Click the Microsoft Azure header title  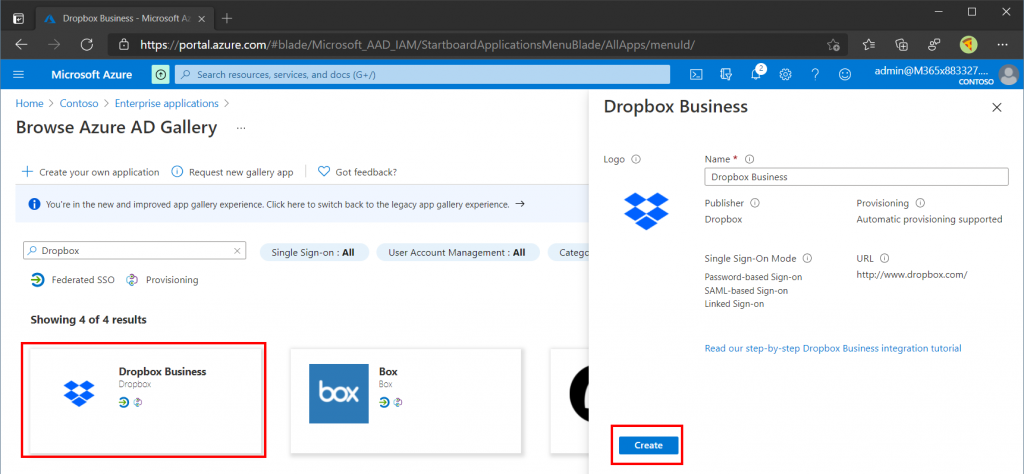[91, 74]
